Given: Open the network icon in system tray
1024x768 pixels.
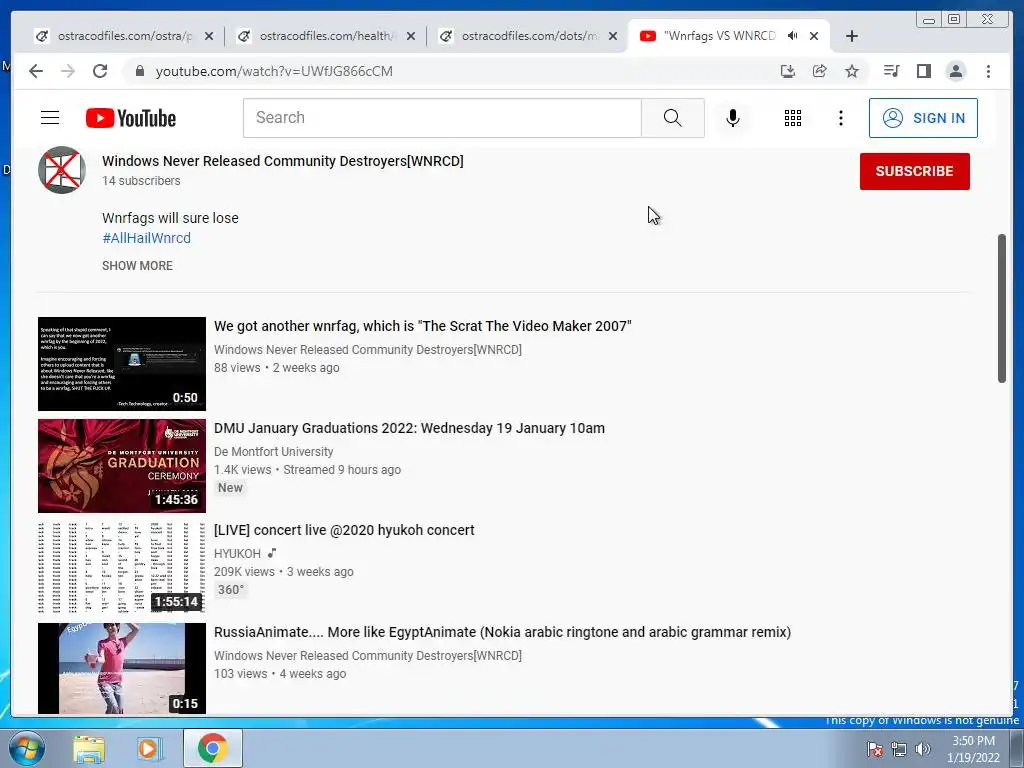Looking at the screenshot, I should [x=899, y=749].
